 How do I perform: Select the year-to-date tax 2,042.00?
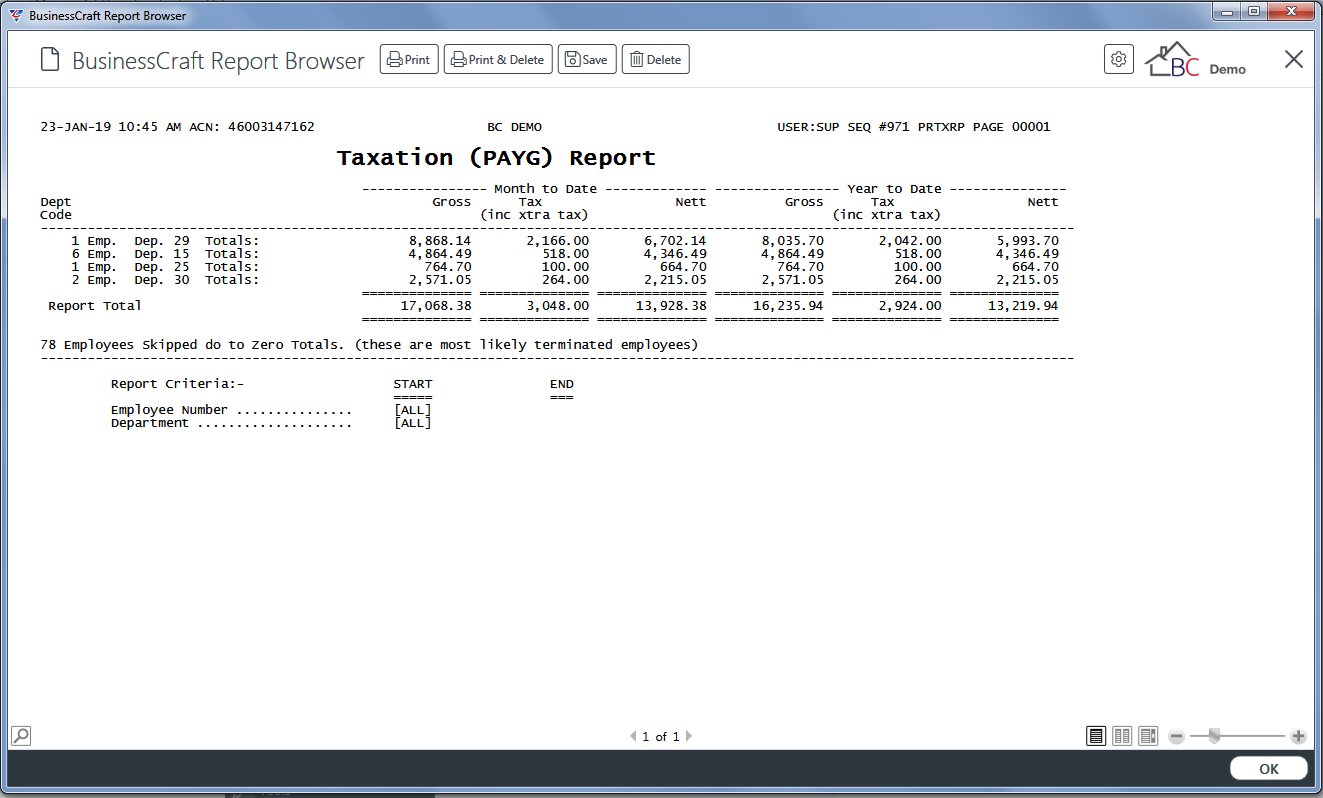pos(910,241)
